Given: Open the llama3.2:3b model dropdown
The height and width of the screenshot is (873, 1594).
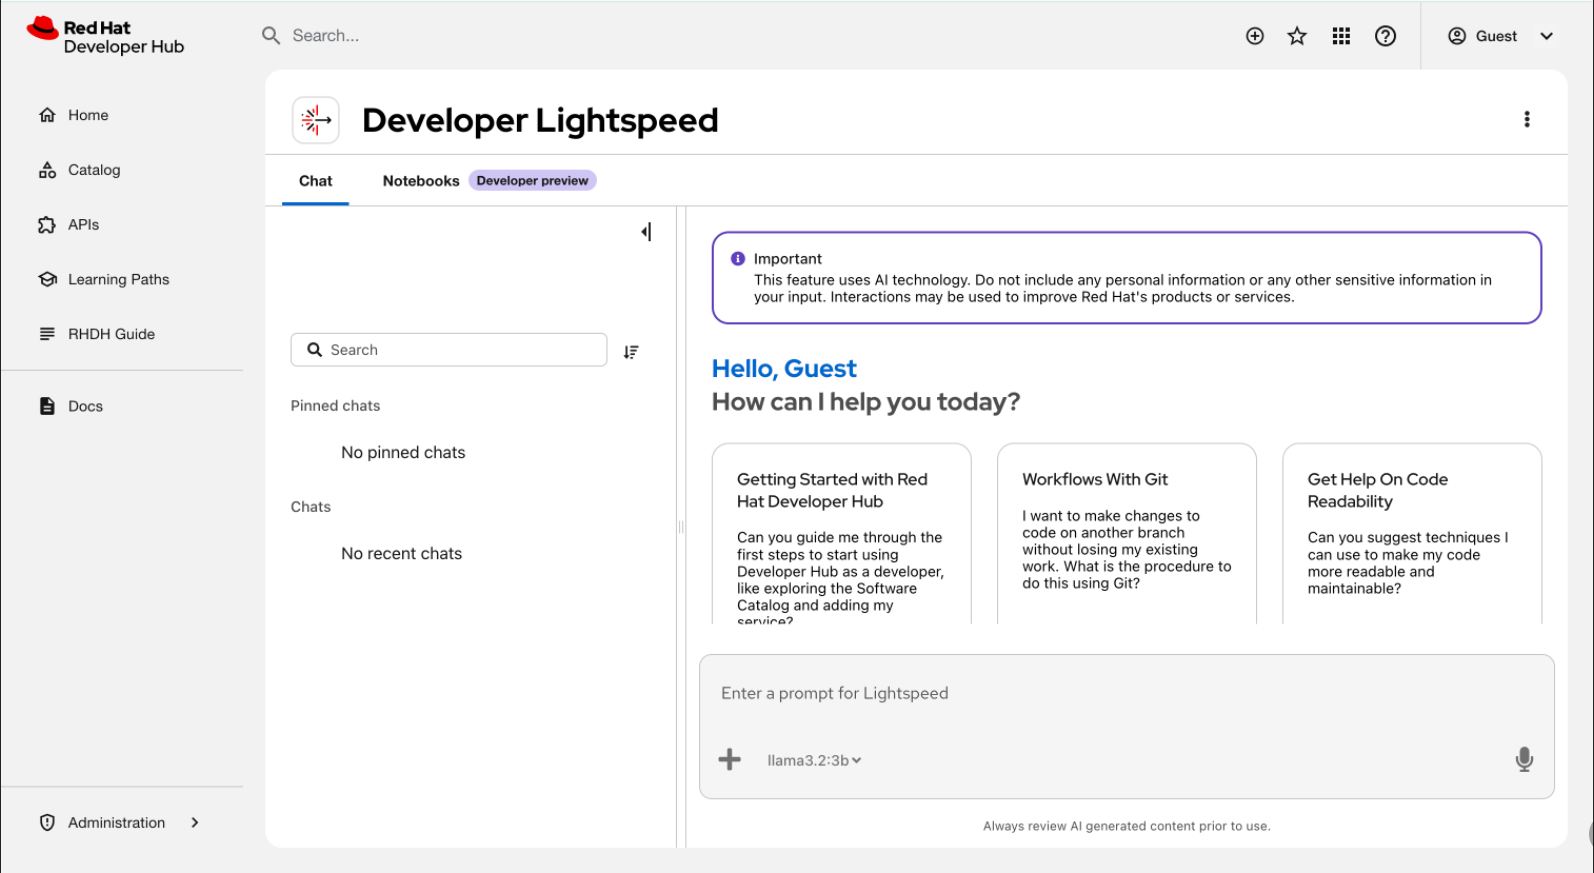Looking at the screenshot, I should pyautogui.click(x=814, y=761).
